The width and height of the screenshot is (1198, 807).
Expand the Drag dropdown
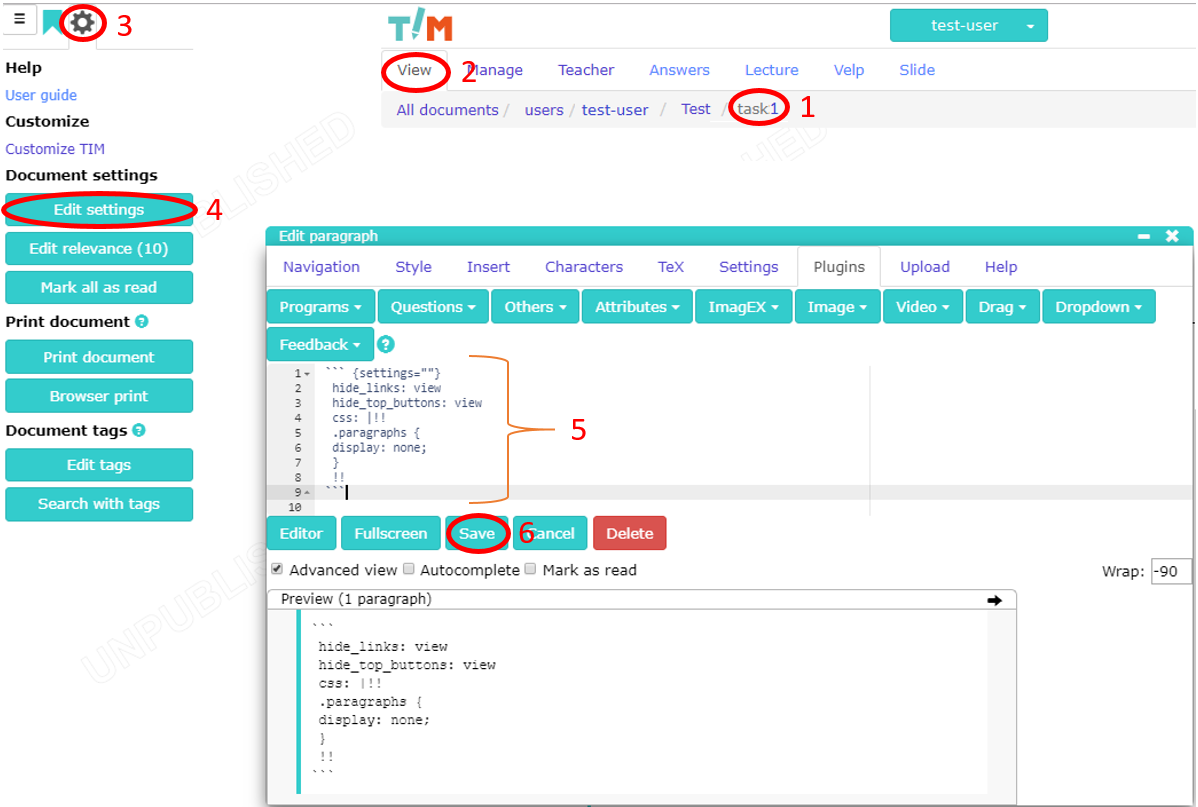point(1002,306)
